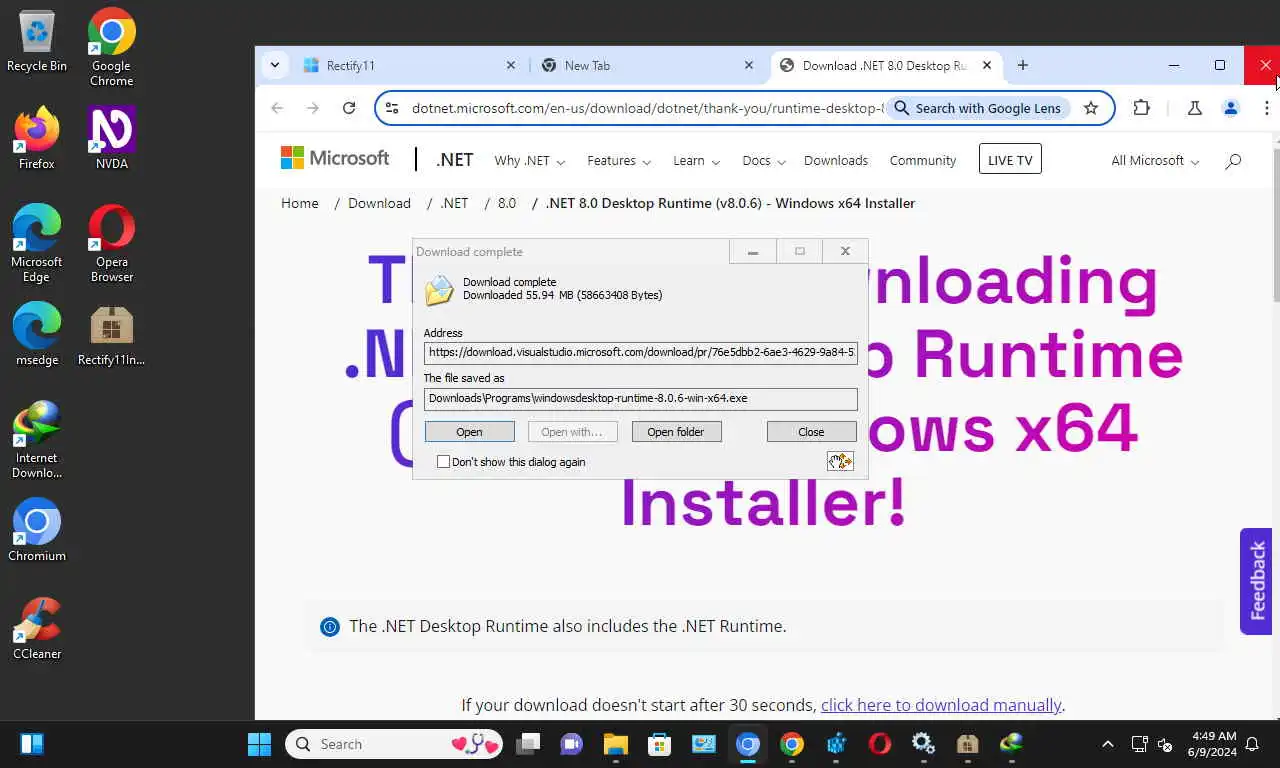
Task: Open the notifications bell in taskbar
Action: 1251,744
